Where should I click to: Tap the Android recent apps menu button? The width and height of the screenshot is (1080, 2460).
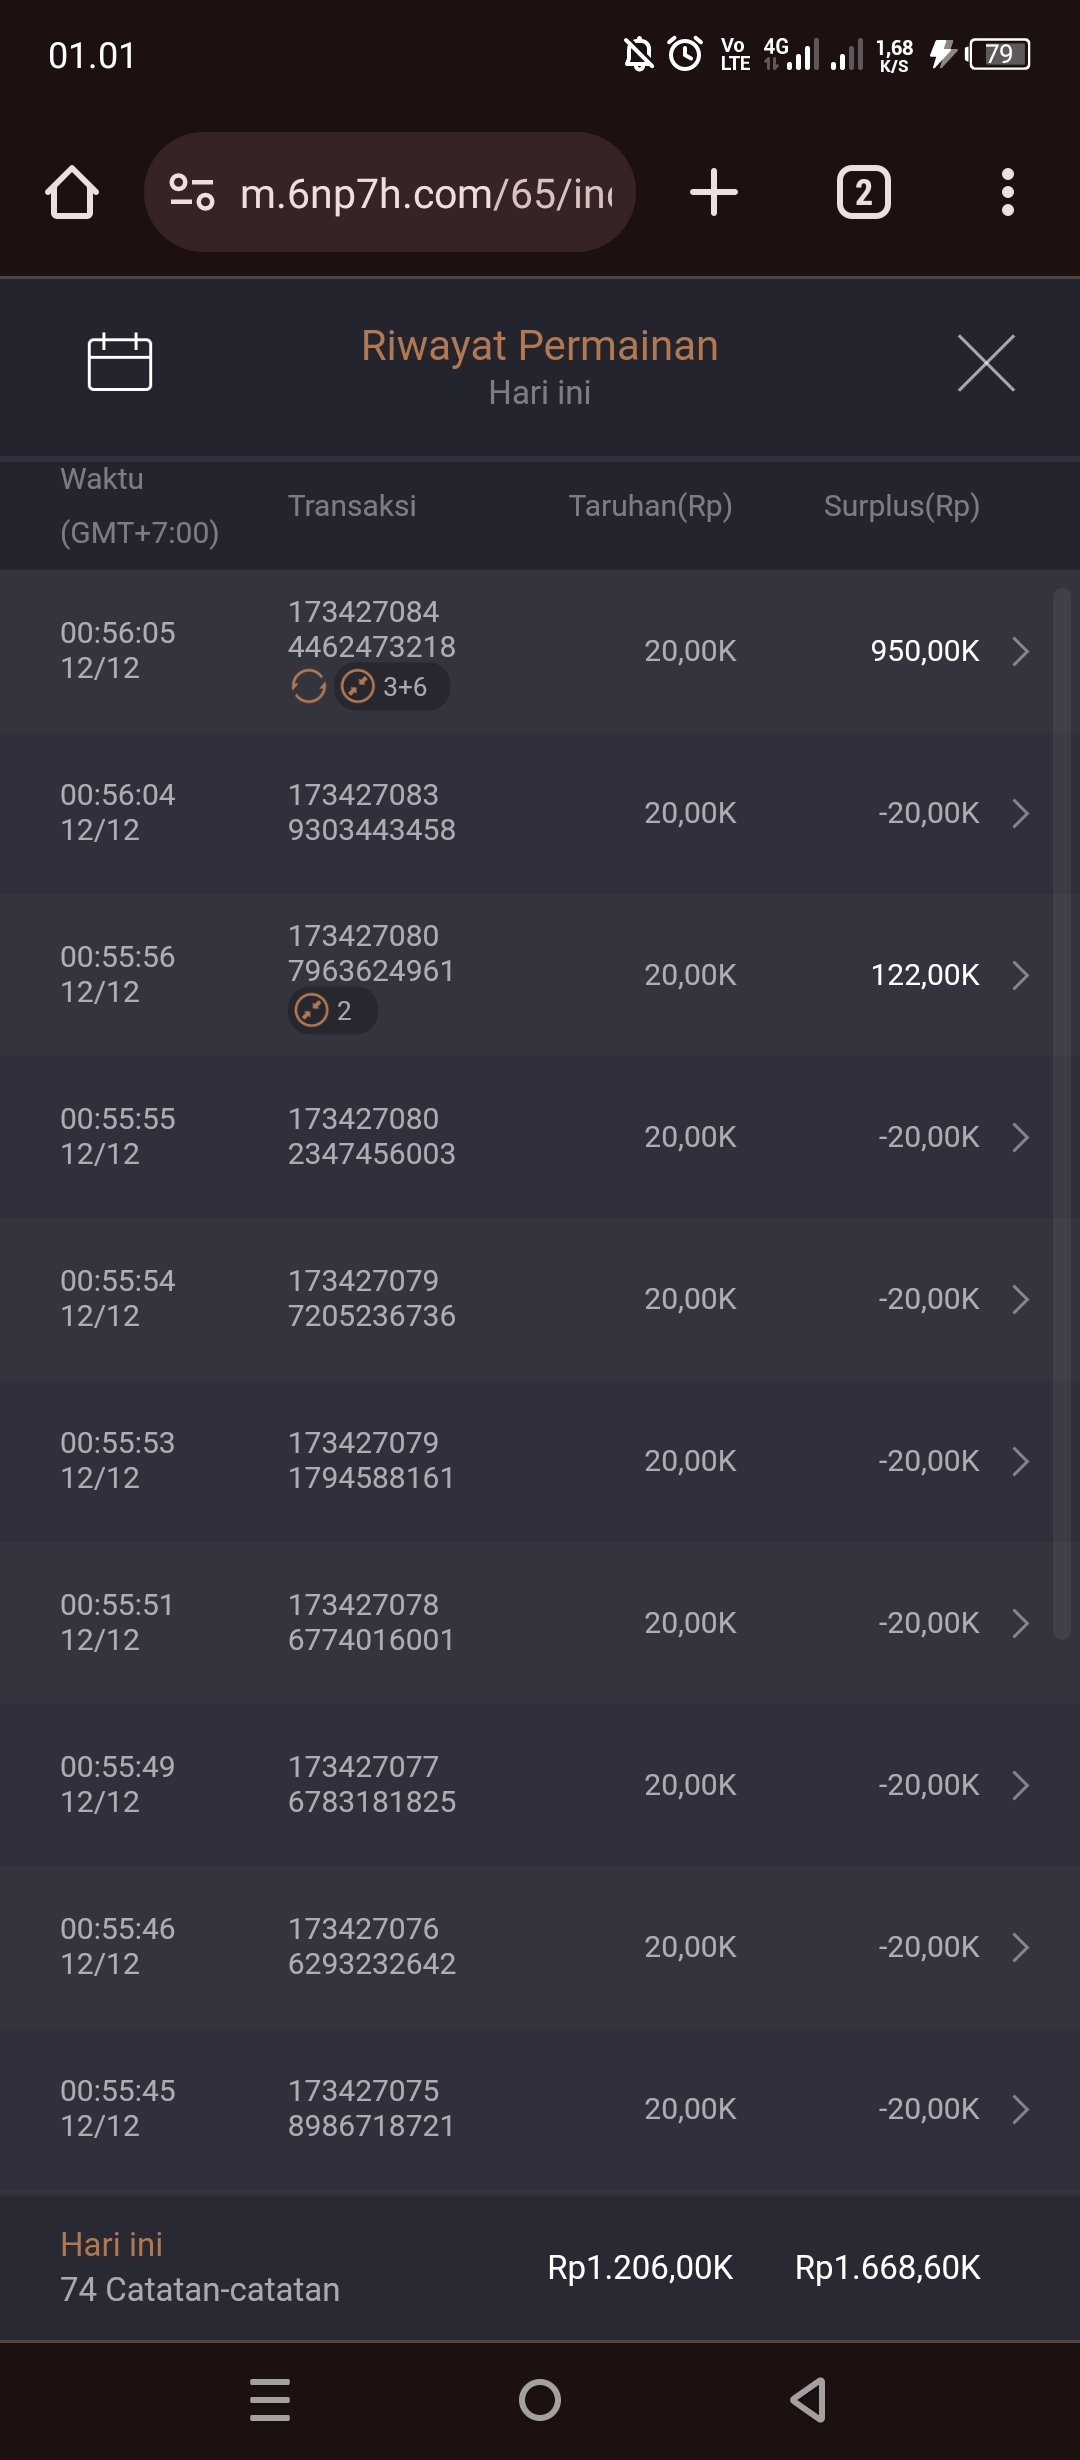click(270, 2400)
